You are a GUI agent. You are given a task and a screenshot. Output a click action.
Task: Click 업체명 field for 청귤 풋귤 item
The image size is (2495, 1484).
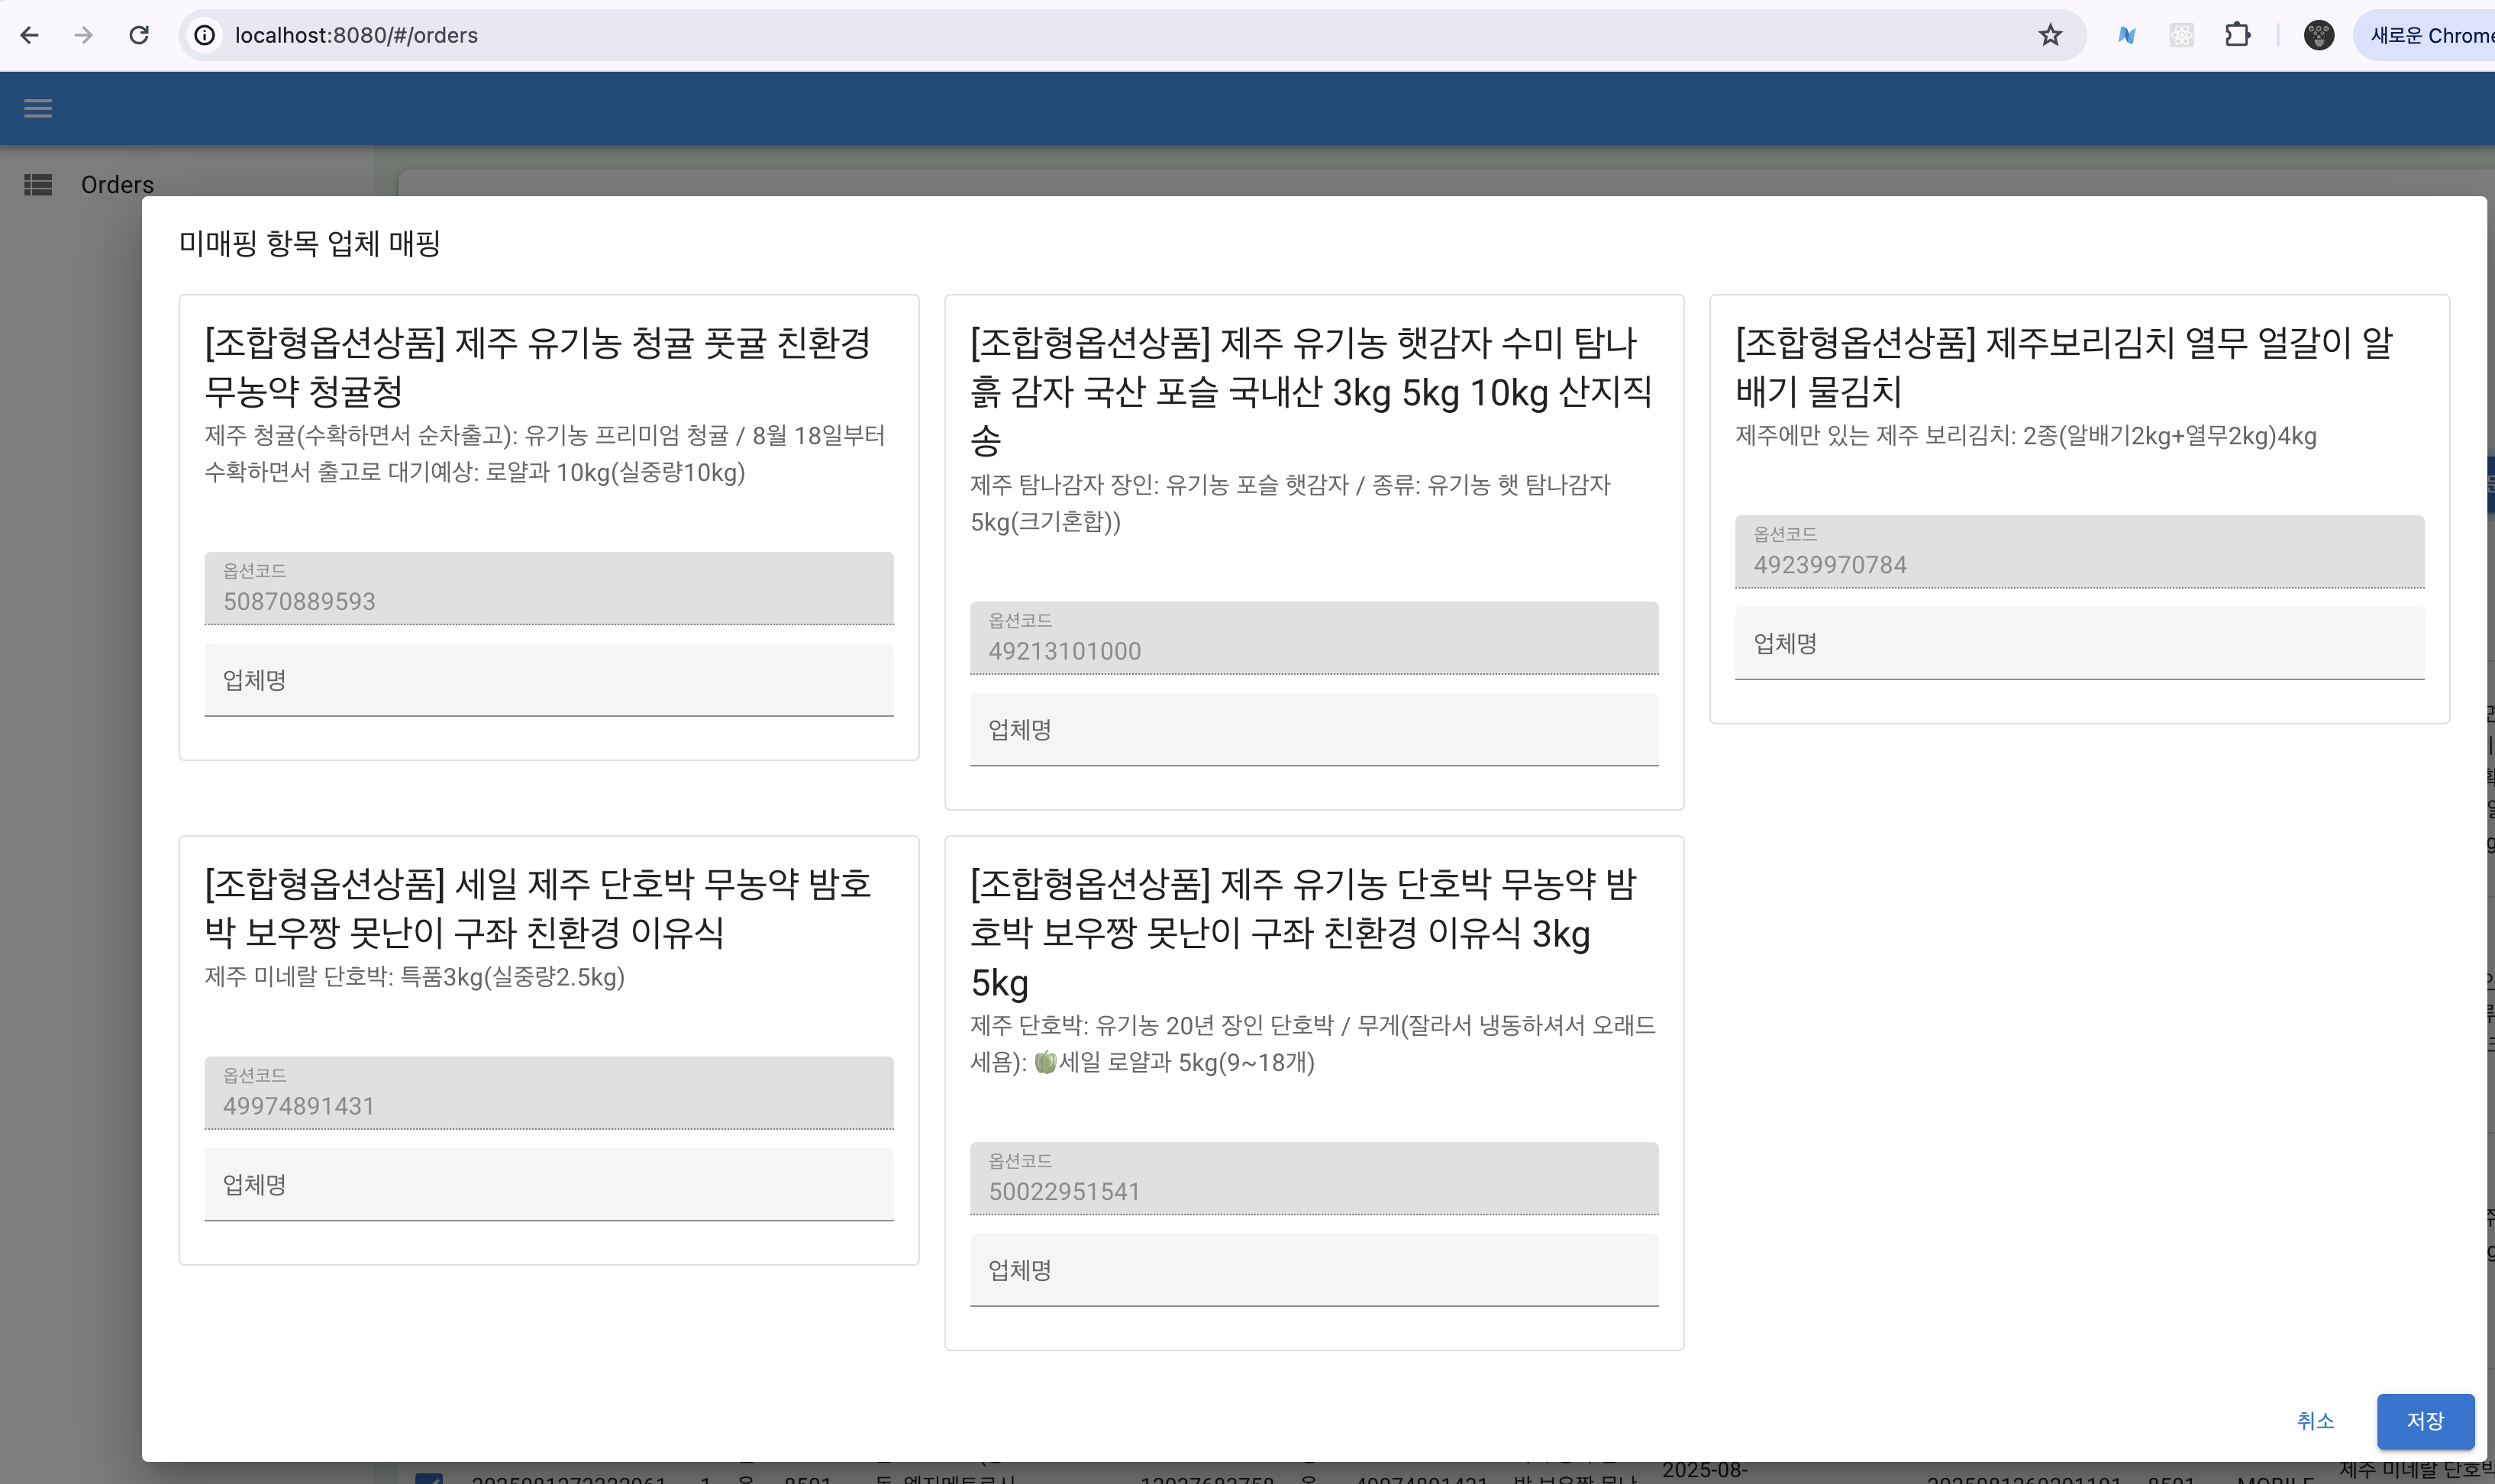click(x=548, y=680)
